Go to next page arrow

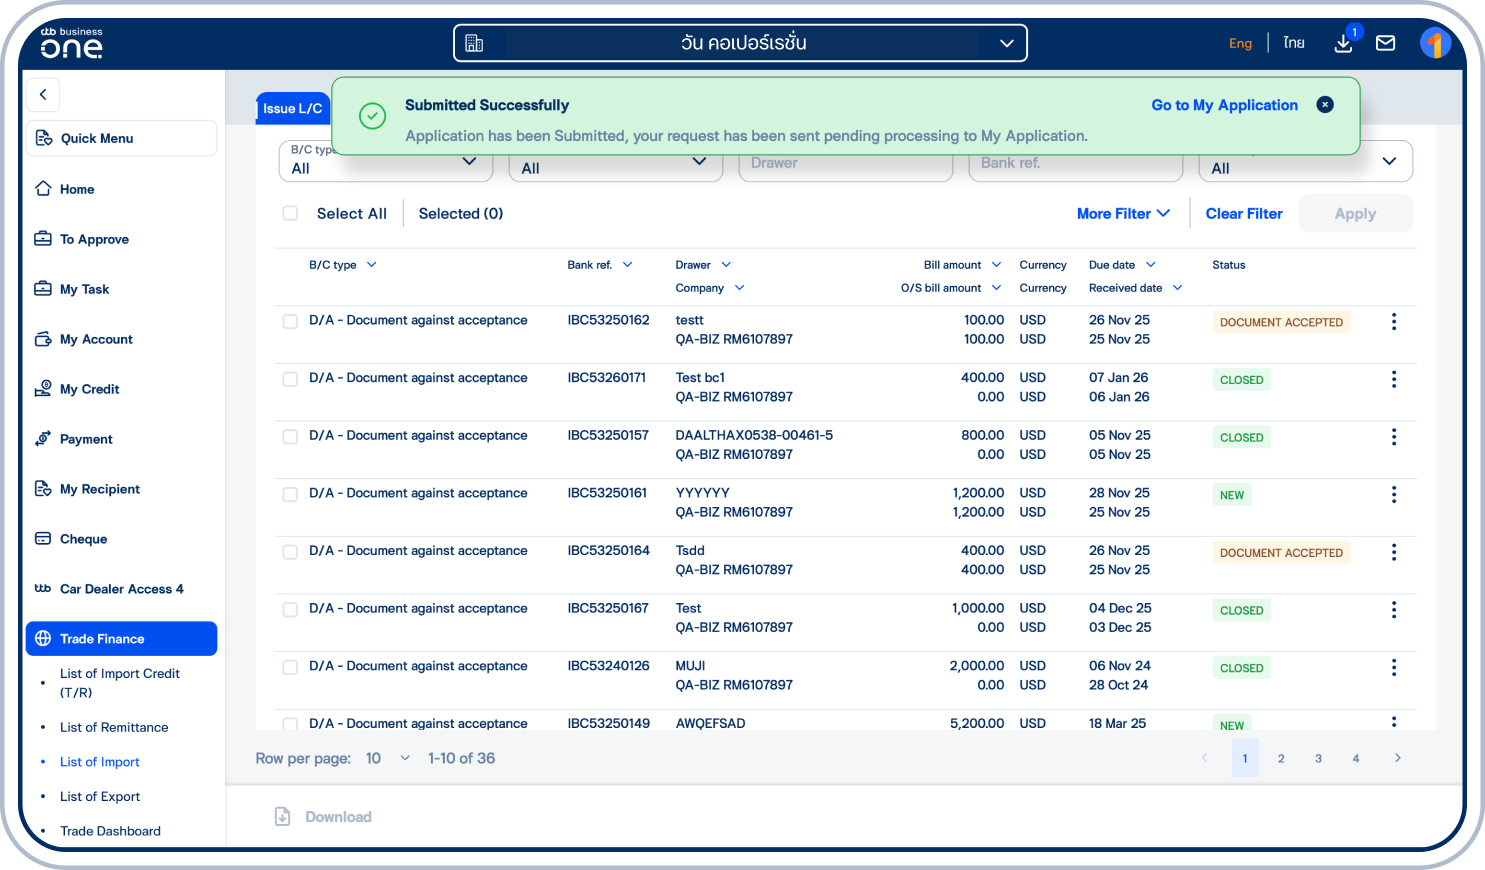coord(1397,758)
